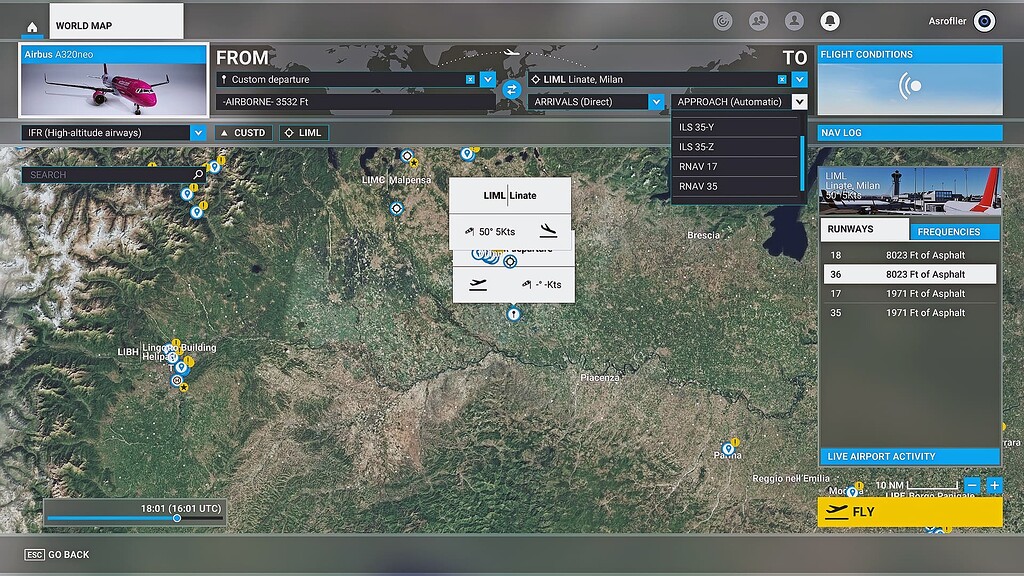The width and height of the screenshot is (1024, 576).
Task: Clear the LIML destination with the x icon
Action: click(x=781, y=78)
